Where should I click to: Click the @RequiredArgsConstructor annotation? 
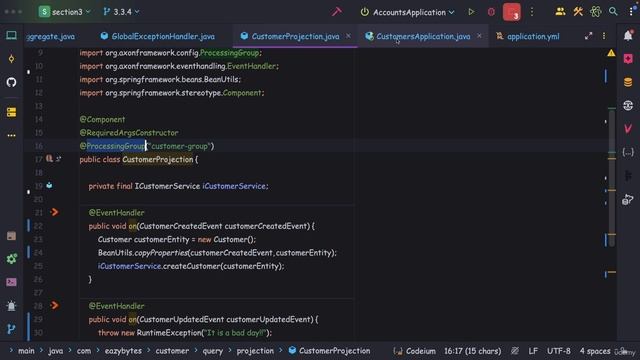[129, 133]
